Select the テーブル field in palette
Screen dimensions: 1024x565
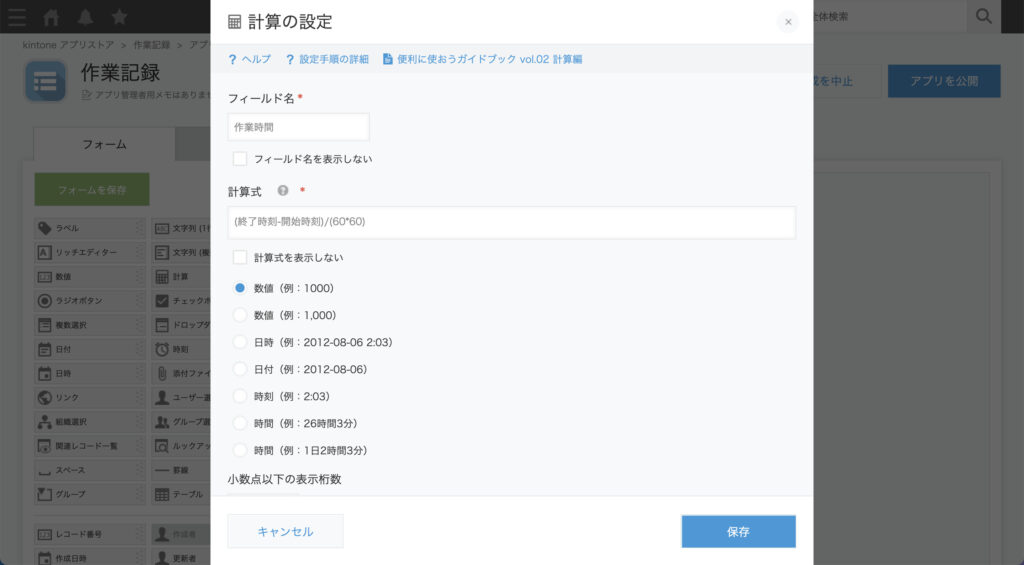181,494
